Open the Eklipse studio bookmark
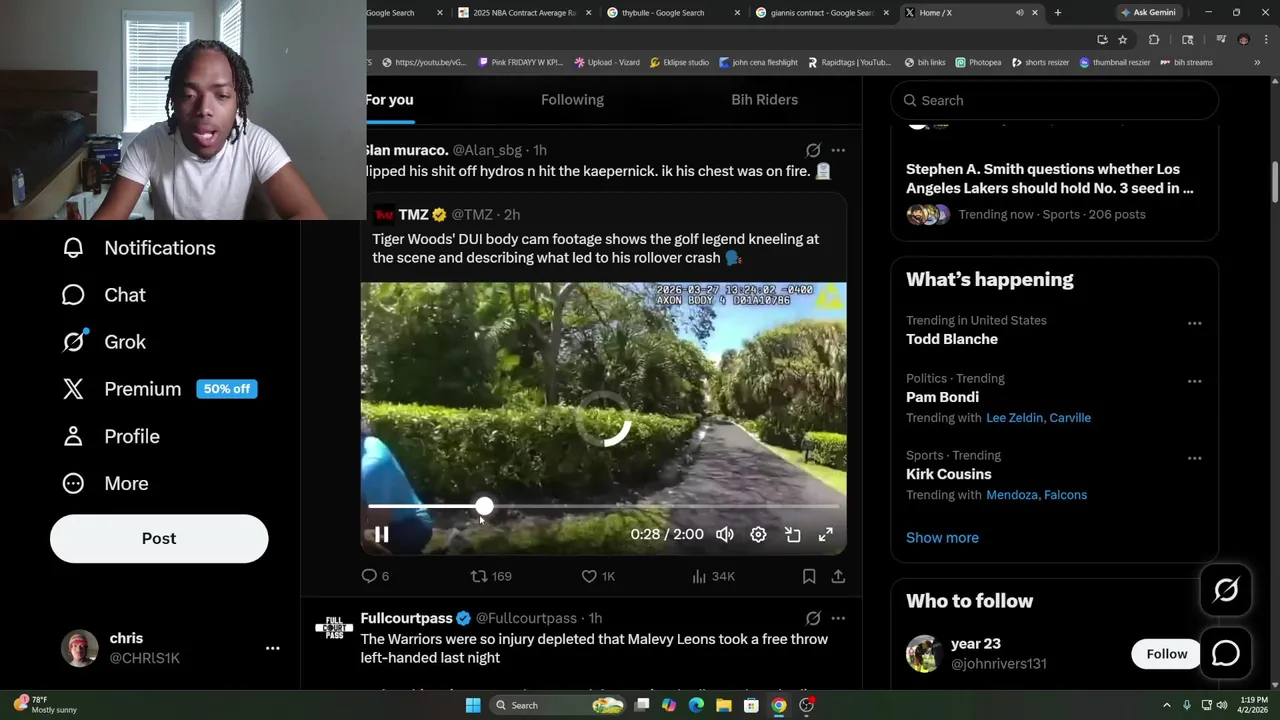 click(x=679, y=62)
